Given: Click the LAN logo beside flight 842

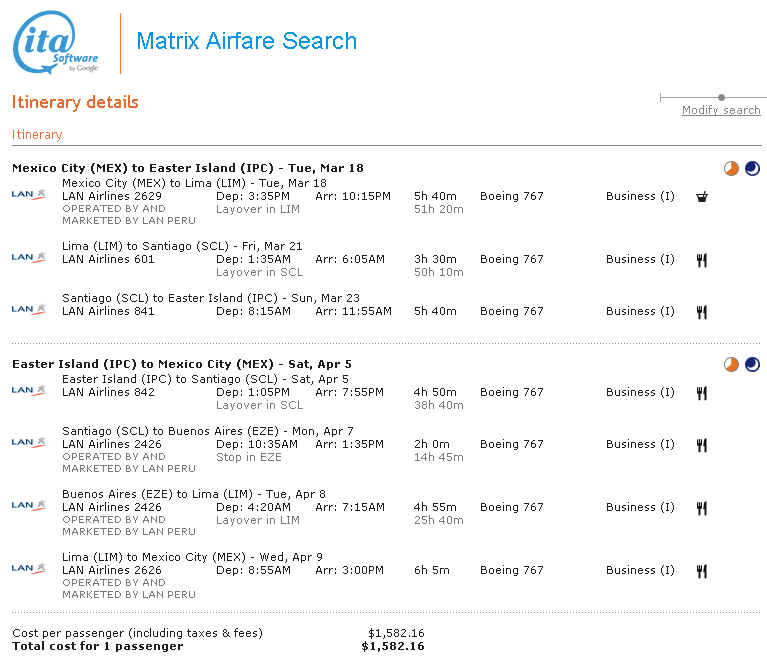Looking at the screenshot, I should (29, 390).
